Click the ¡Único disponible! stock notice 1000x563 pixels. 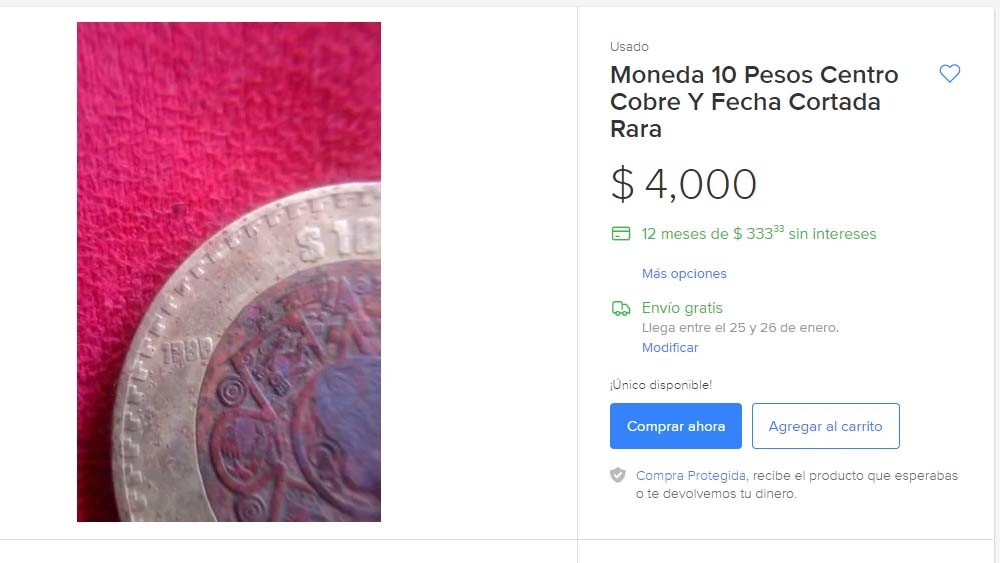click(x=661, y=385)
